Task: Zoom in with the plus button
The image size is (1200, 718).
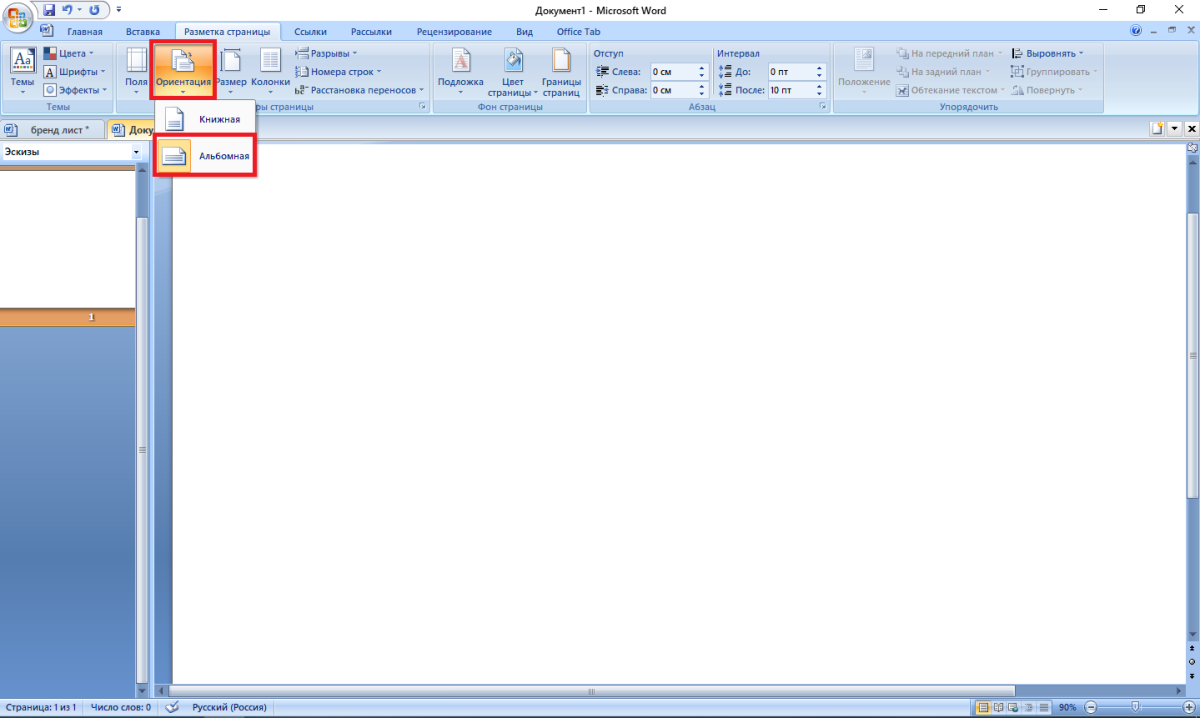Action: point(1188,707)
